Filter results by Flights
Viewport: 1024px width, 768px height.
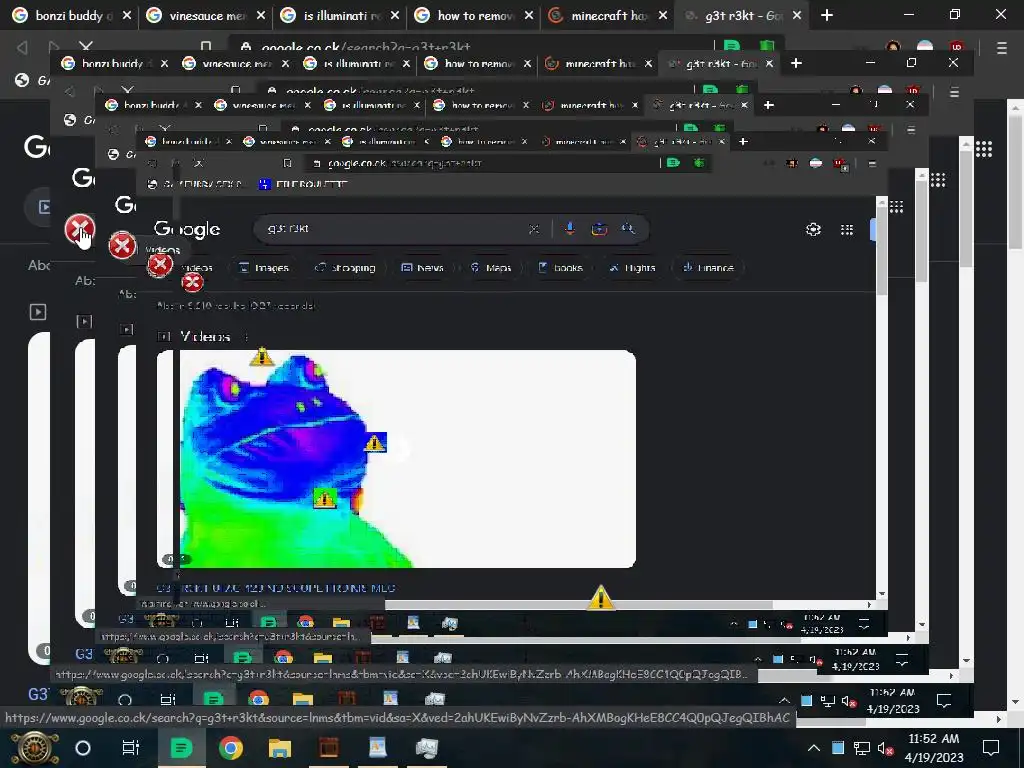(x=632, y=268)
